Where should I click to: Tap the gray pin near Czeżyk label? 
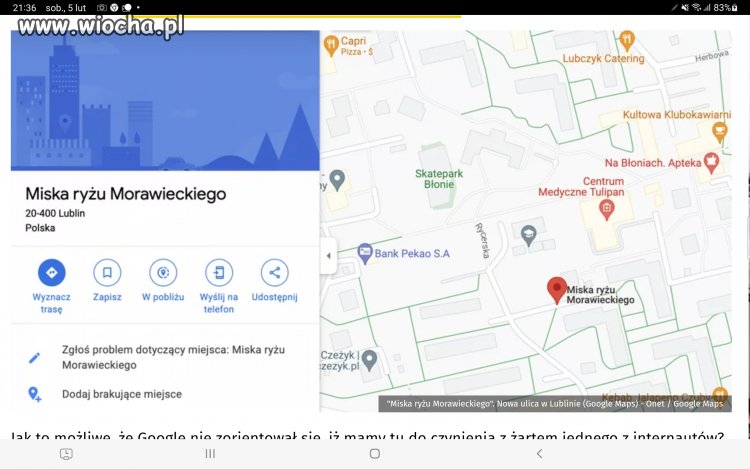[x=369, y=360]
